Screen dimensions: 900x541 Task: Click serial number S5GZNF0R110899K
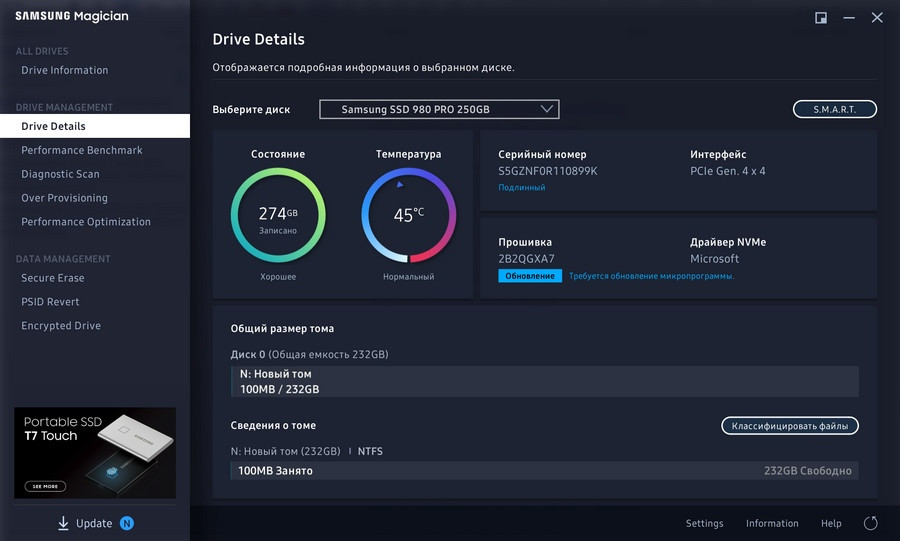[x=548, y=171]
